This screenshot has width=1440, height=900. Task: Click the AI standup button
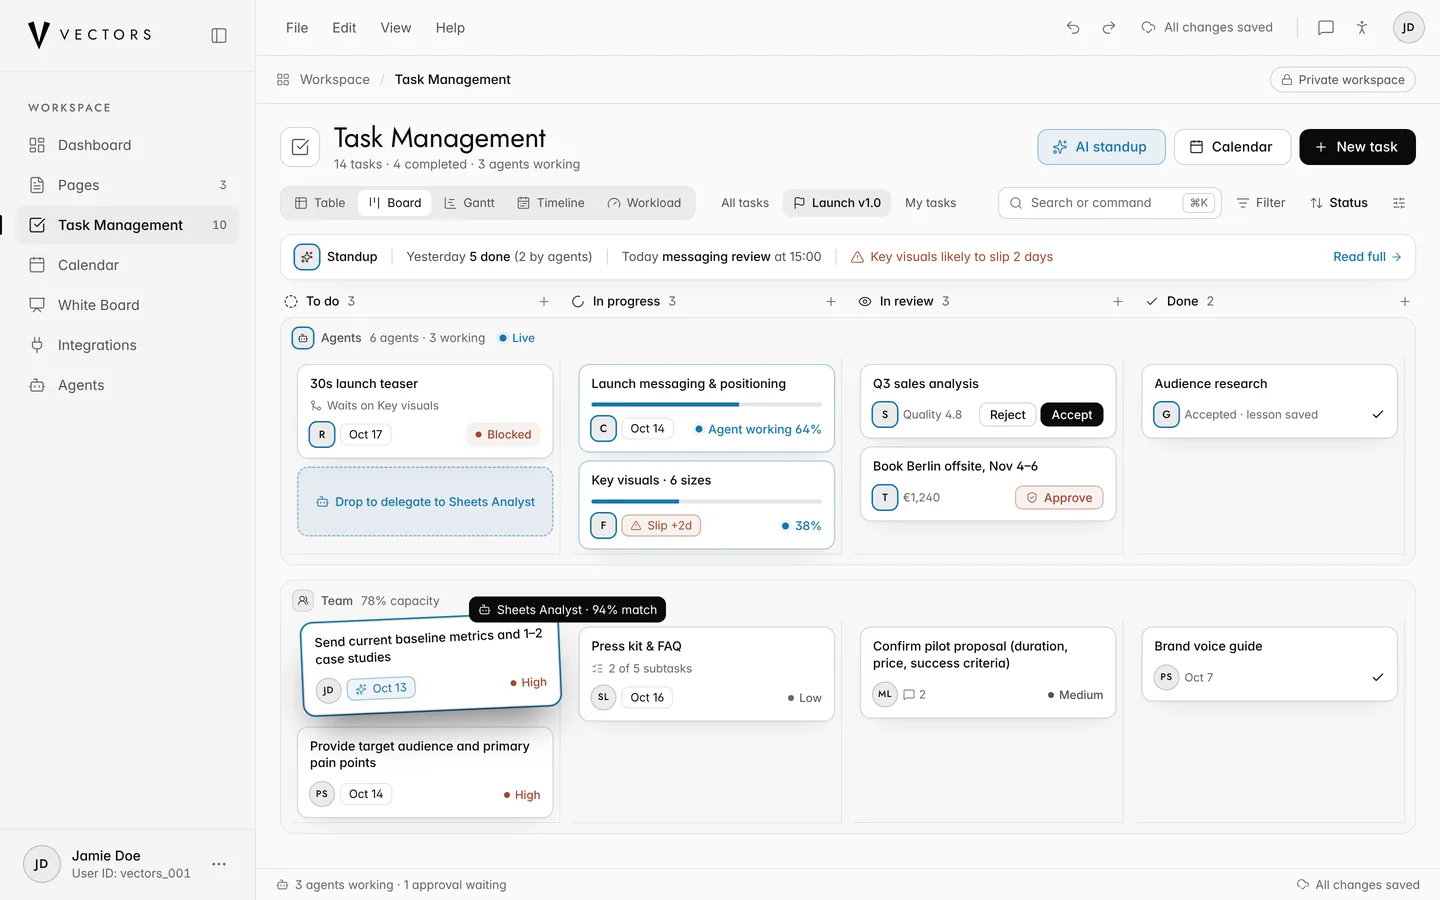pos(1101,147)
